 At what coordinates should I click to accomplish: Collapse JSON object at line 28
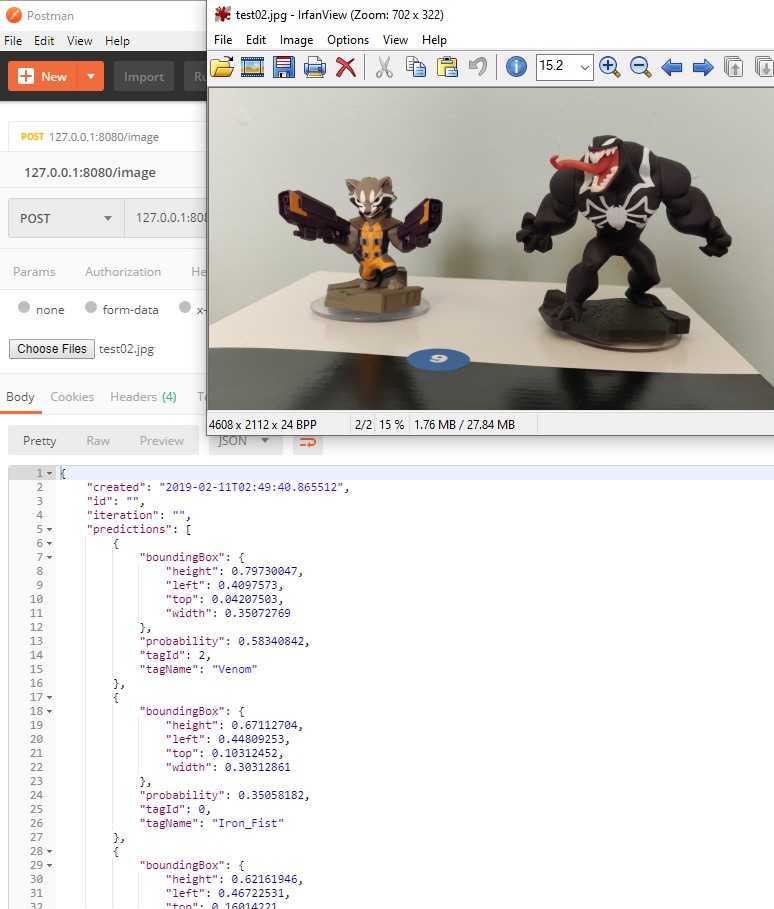(49, 851)
